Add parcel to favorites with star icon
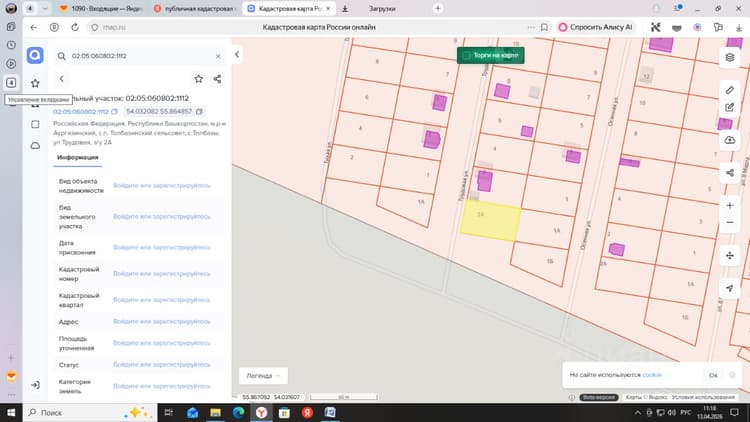Image resolution: width=750 pixels, height=422 pixels. pyautogui.click(x=199, y=79)
